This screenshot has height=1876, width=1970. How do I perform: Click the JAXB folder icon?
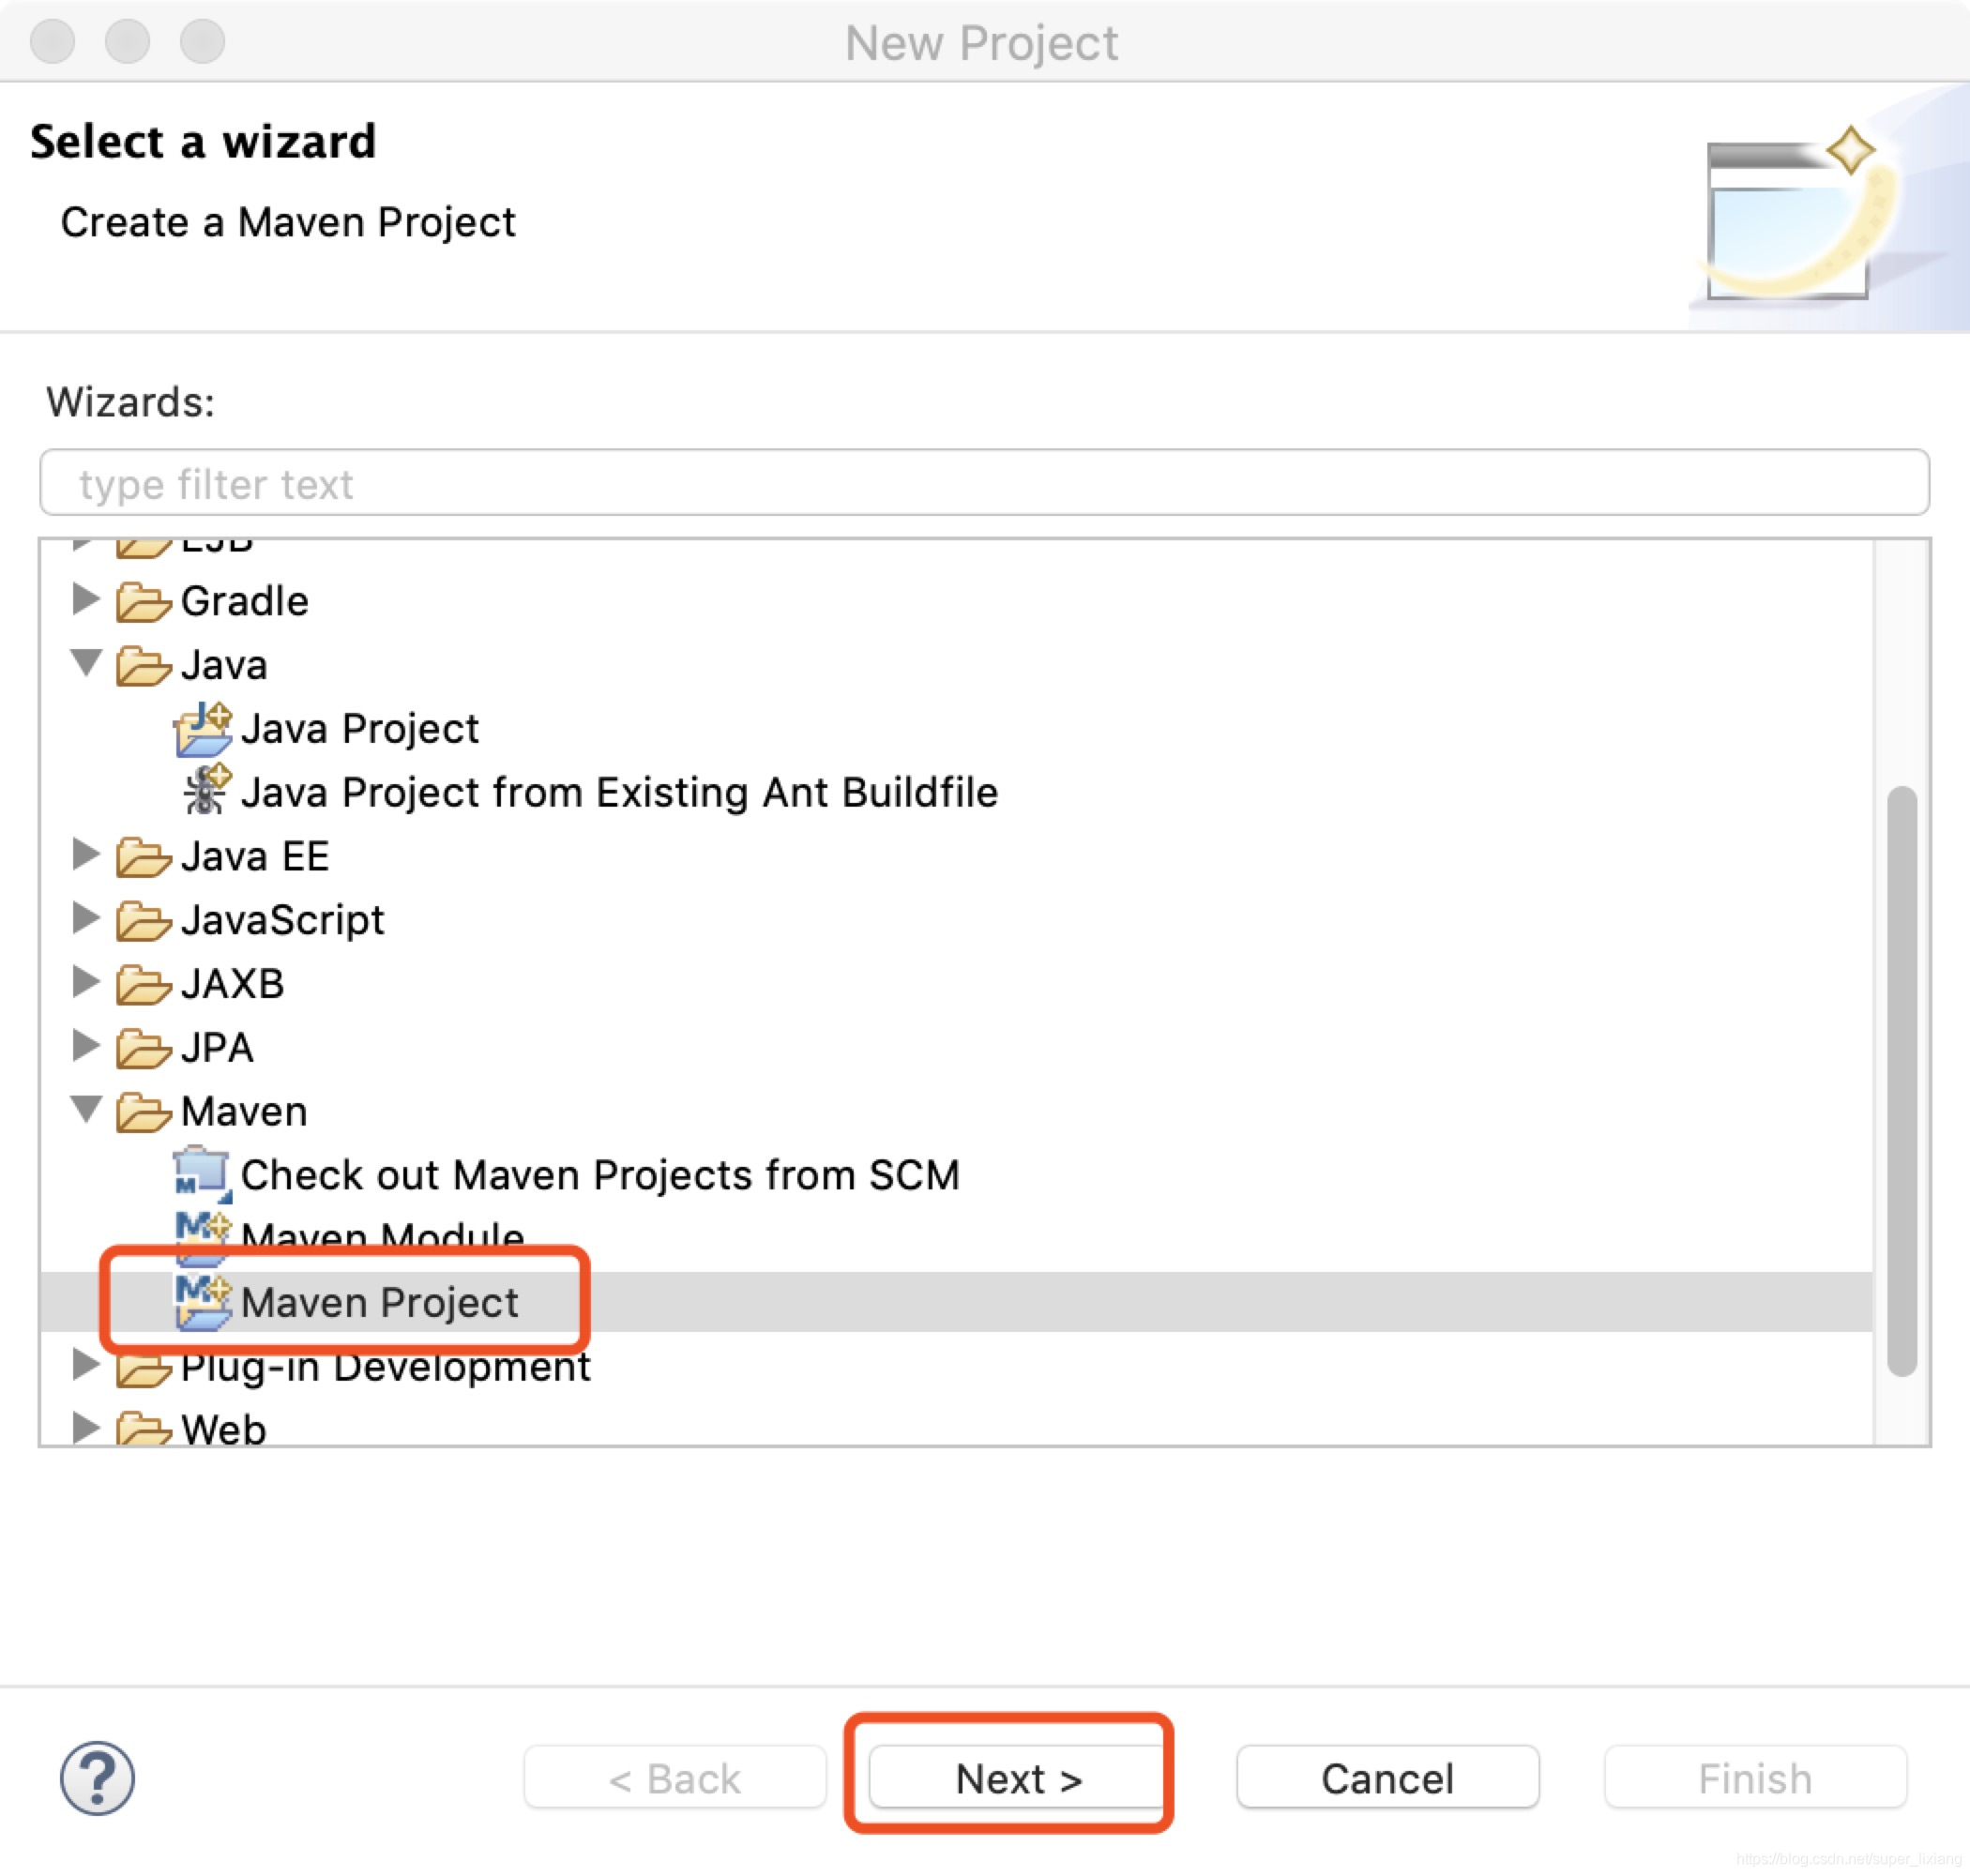(x=143, y=985)
